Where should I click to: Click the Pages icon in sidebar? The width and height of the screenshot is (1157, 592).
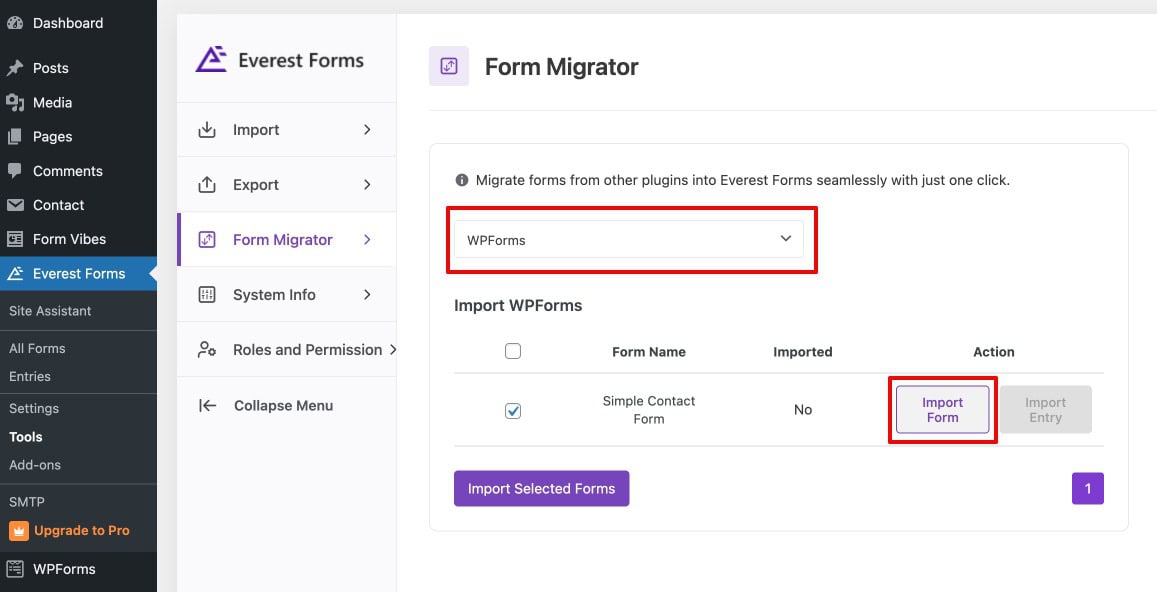tap(15, 137)
